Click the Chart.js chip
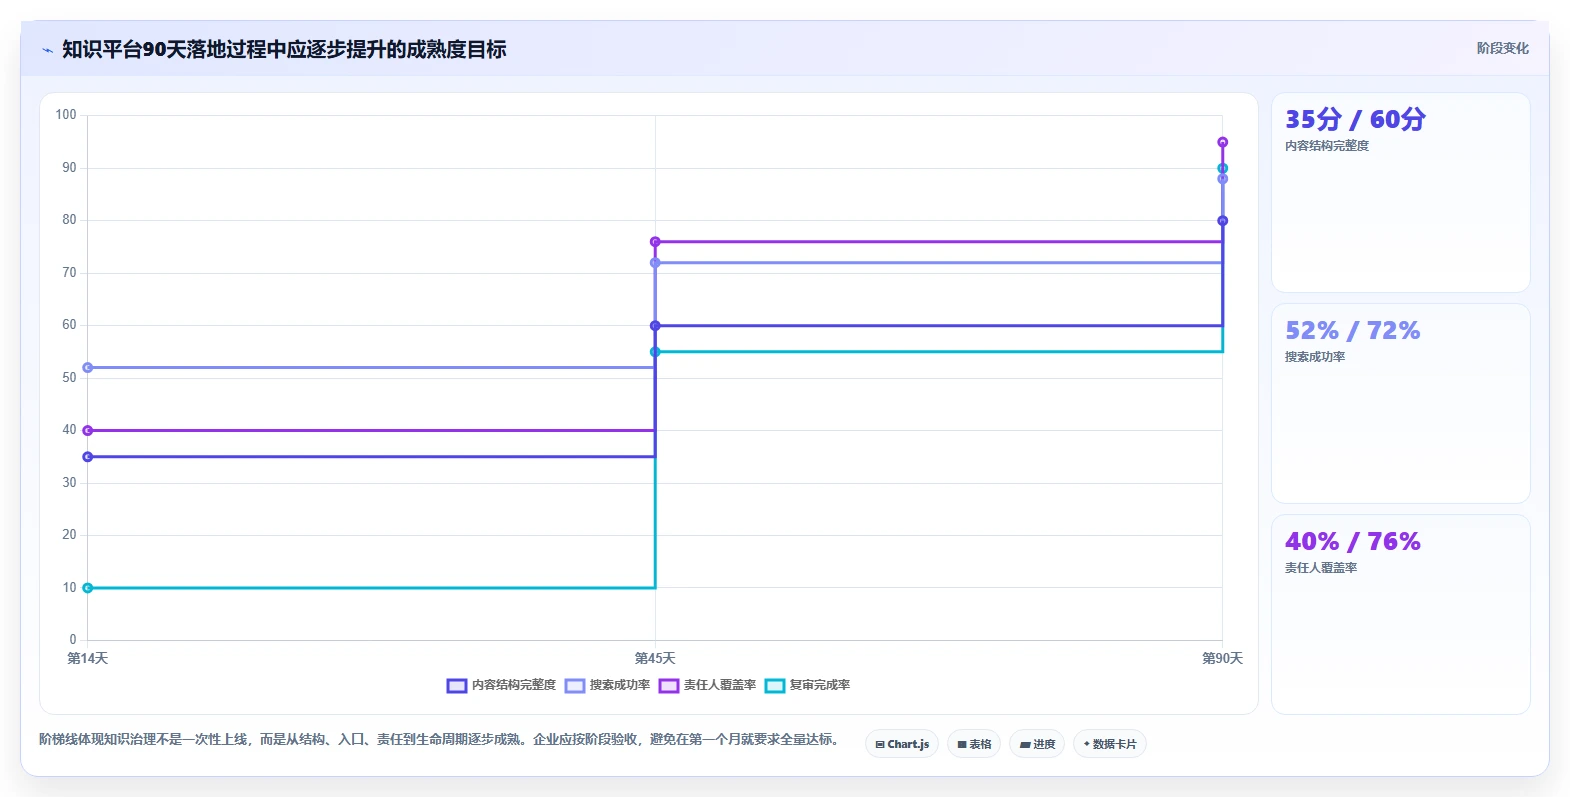 [x=902, y=744]
